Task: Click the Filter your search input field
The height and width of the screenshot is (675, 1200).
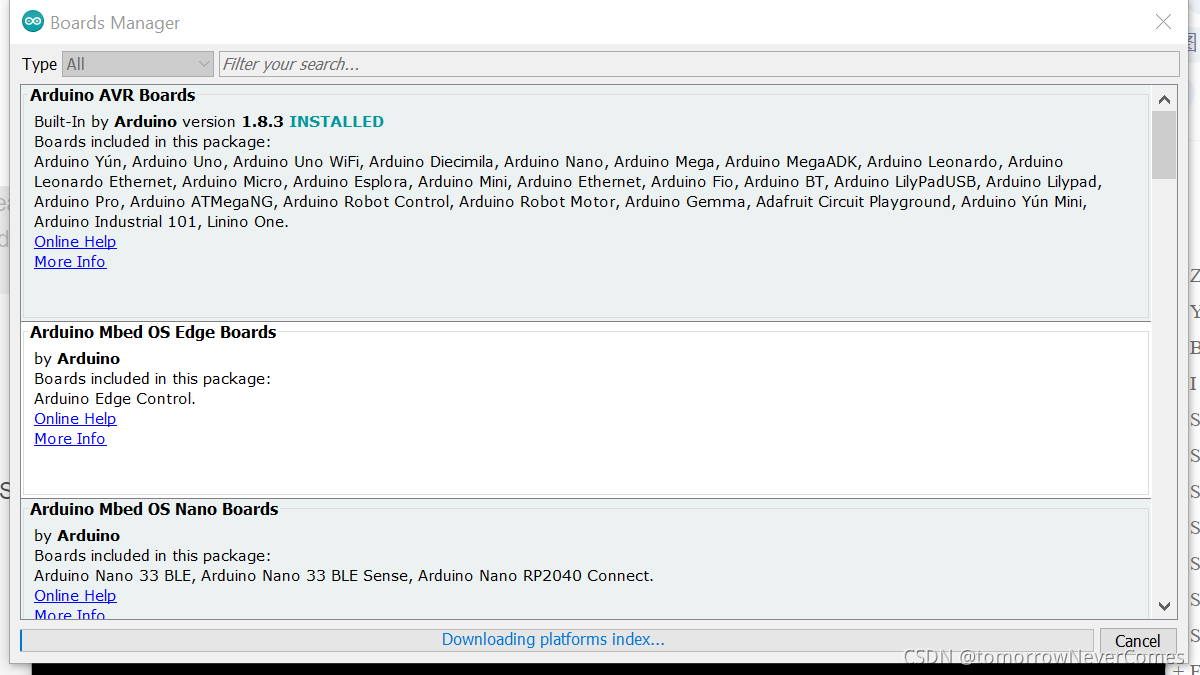Action: pyautogui.click(x=699, y=64)
